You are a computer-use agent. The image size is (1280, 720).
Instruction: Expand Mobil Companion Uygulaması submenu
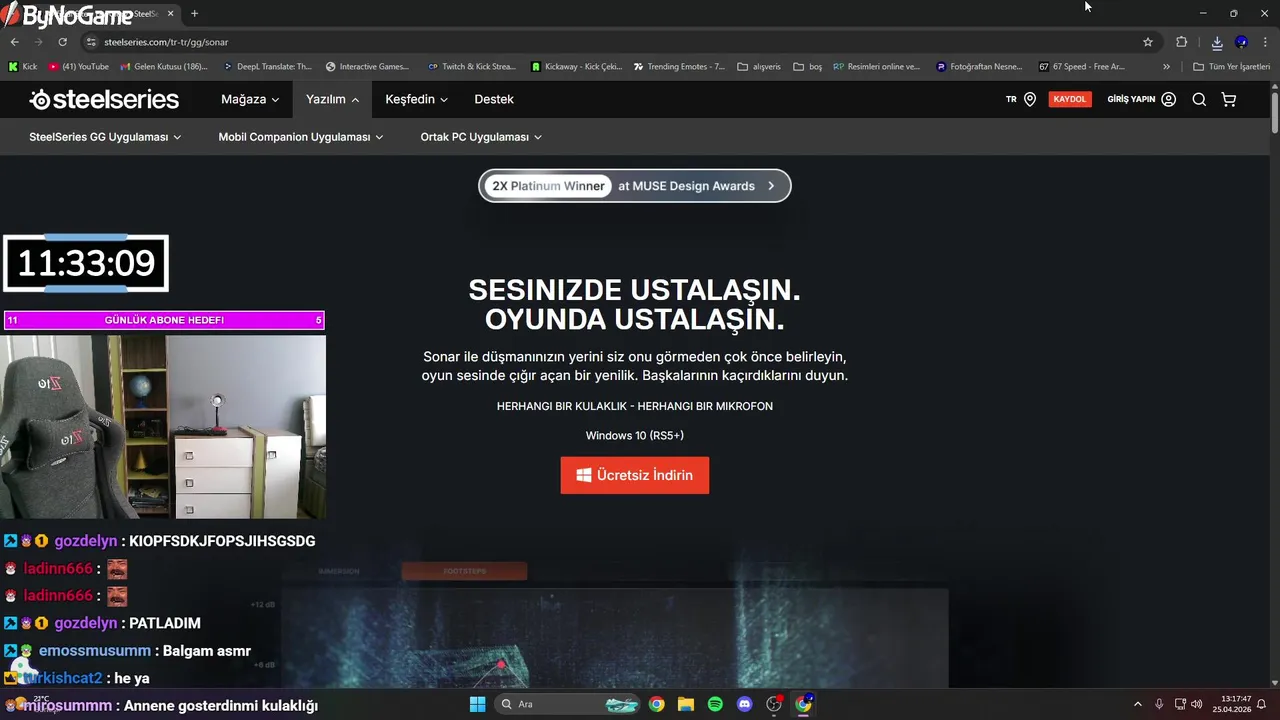301,137
